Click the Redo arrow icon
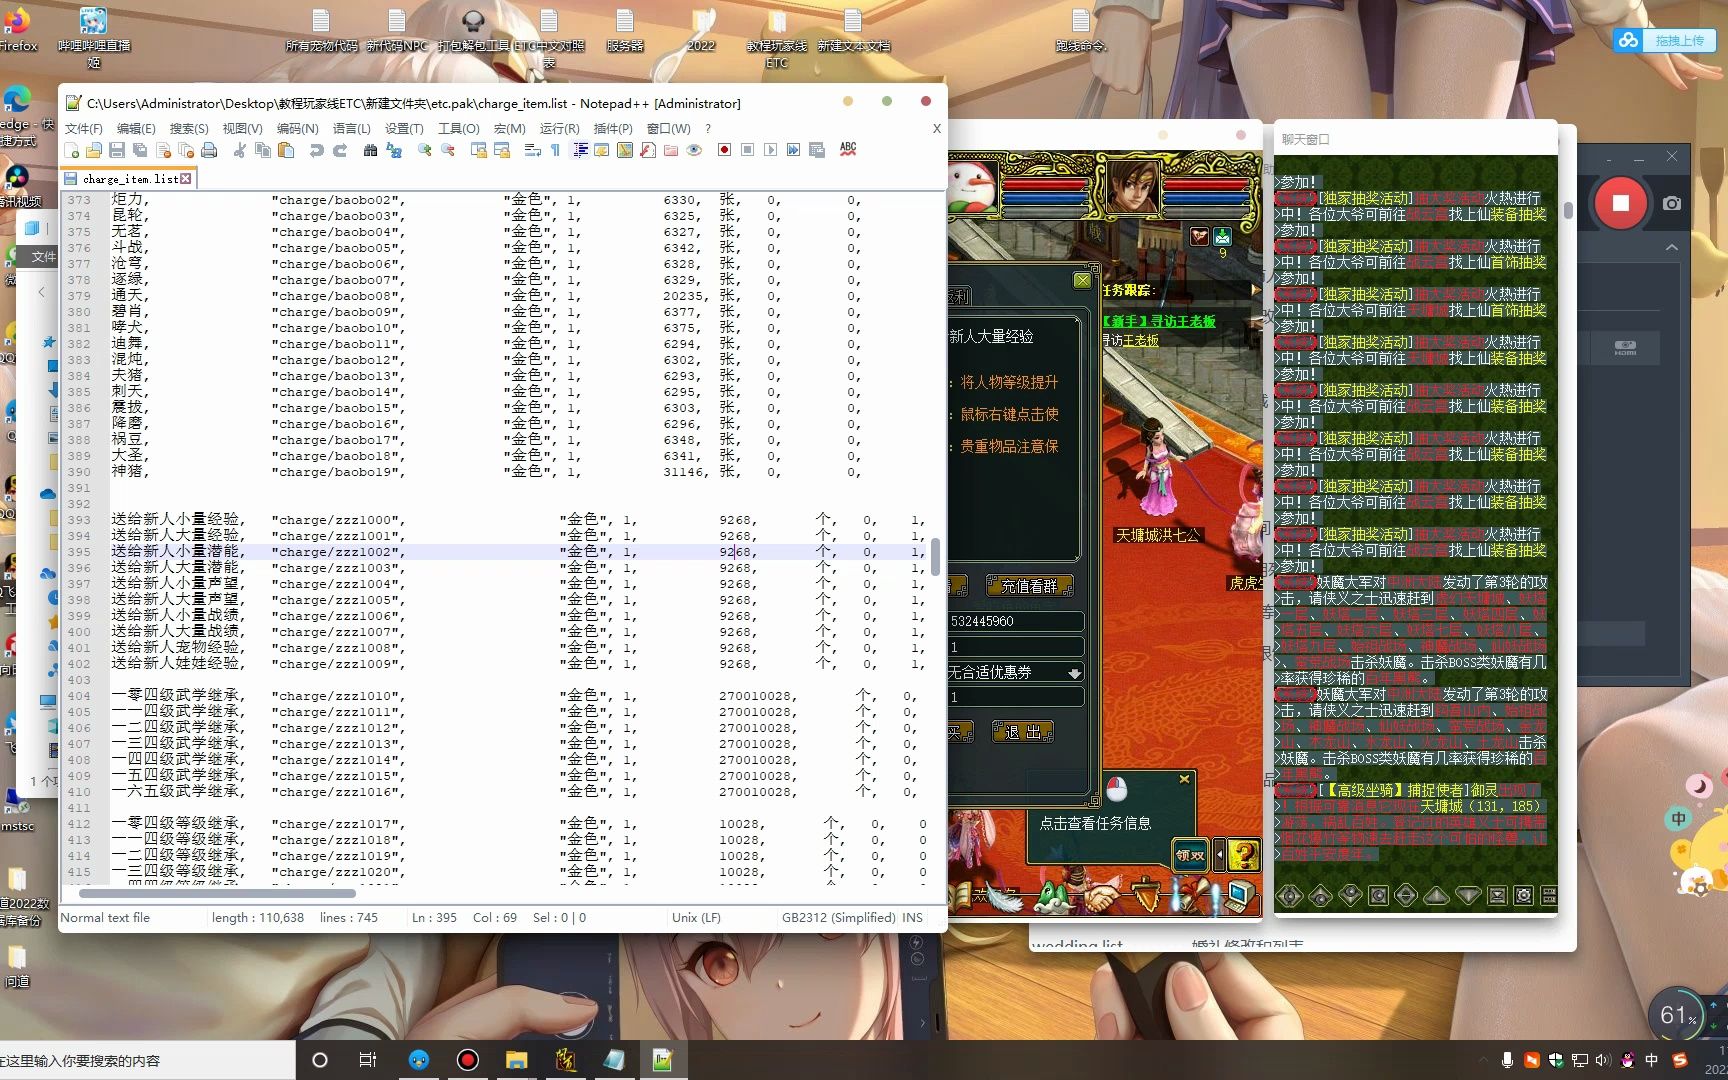This screenshot has width=1728, height=1080. click(x=340, y=150)
